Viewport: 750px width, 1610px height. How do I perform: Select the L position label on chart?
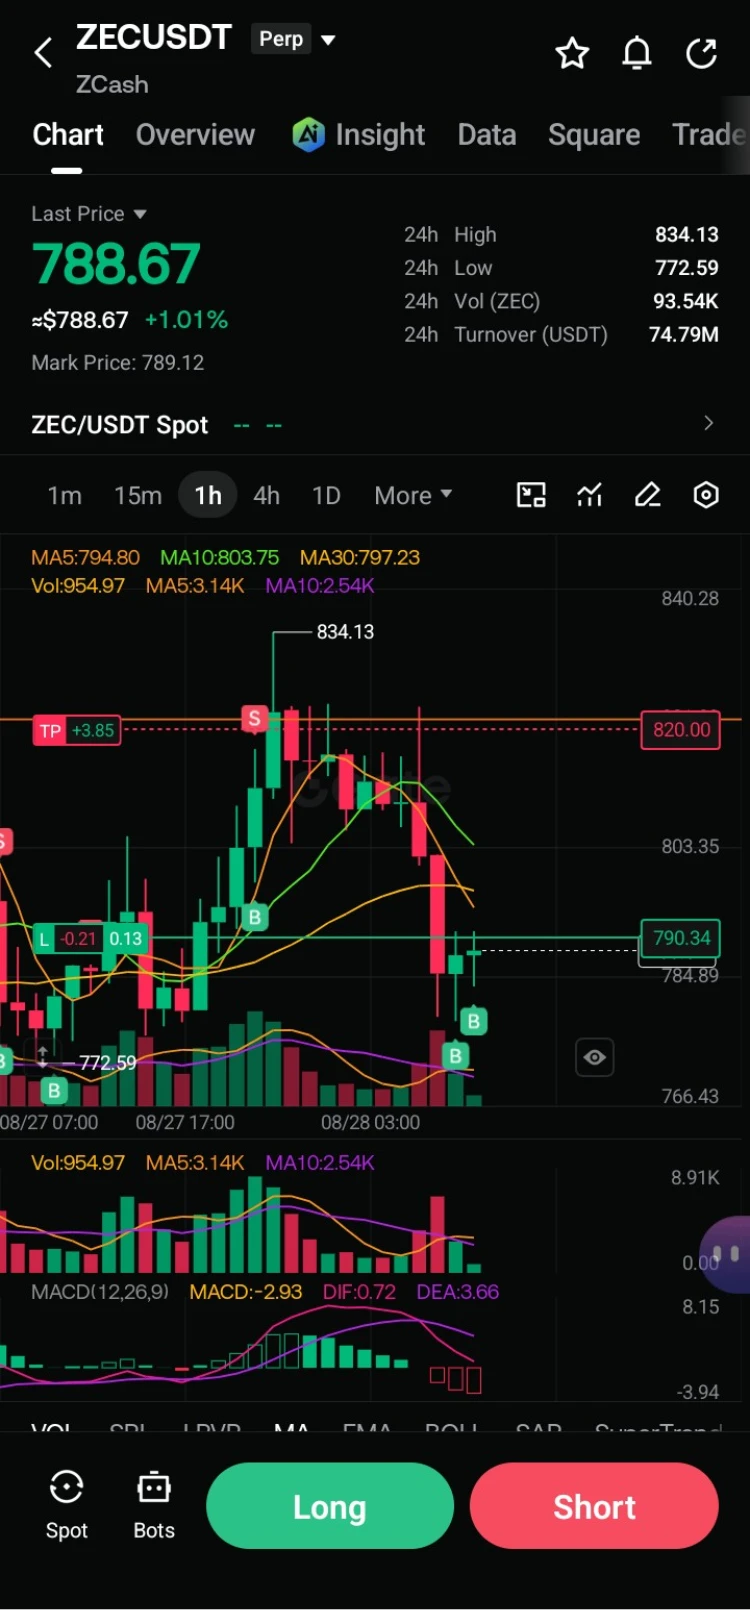90,939
